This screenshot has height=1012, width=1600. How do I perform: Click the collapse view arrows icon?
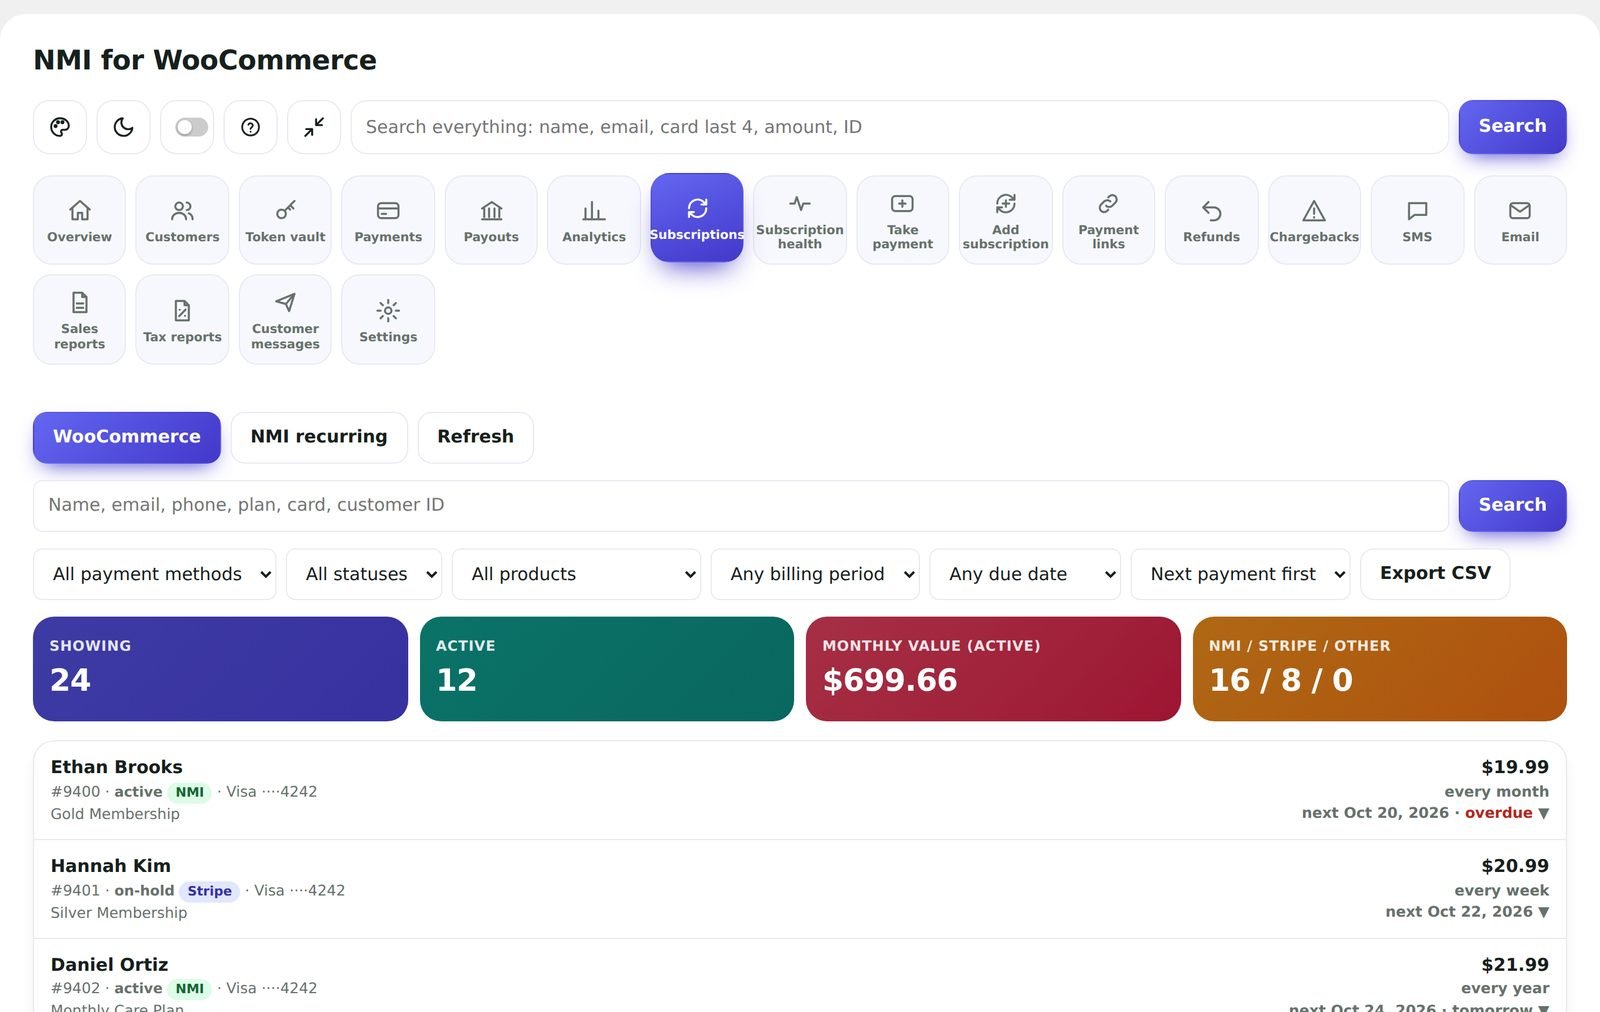point(314,127)
